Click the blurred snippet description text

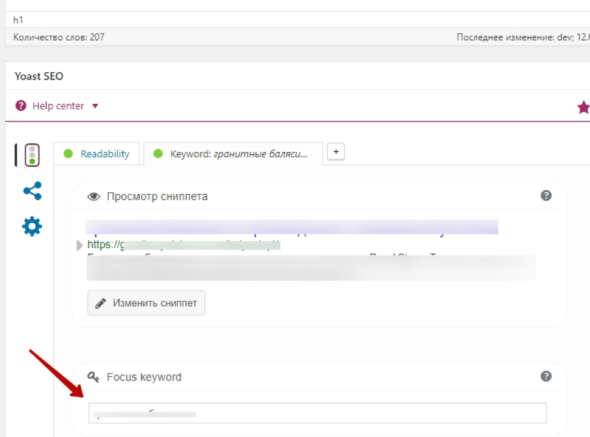click(311, 267)
